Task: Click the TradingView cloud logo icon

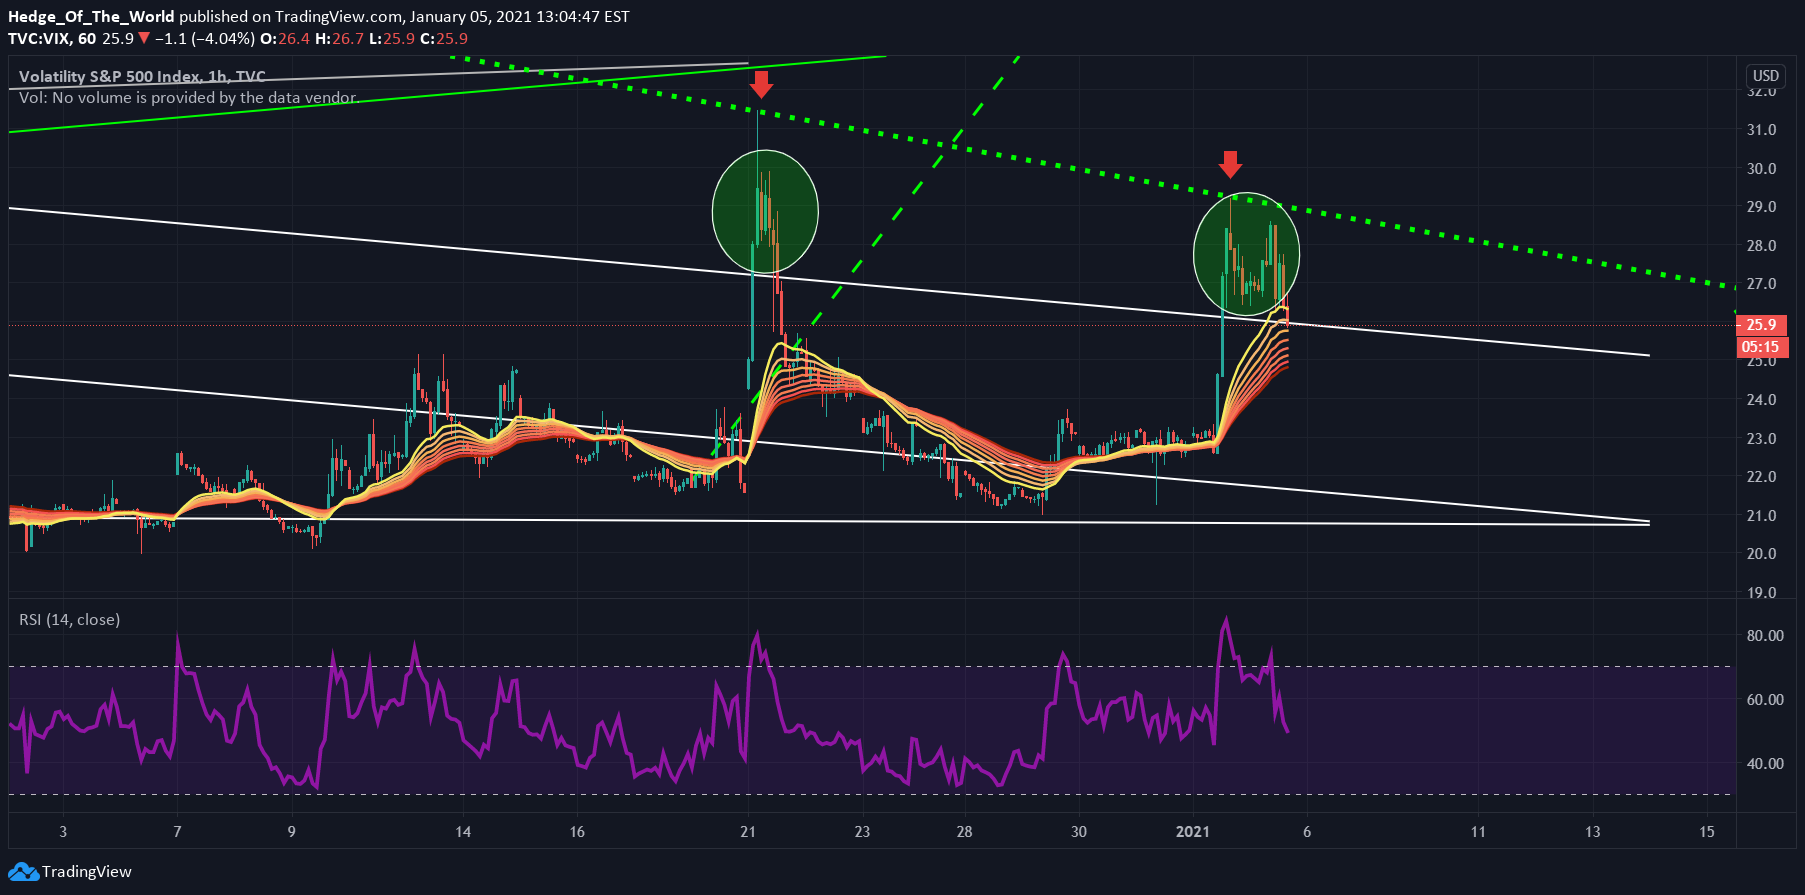Action: click(23, 872)
